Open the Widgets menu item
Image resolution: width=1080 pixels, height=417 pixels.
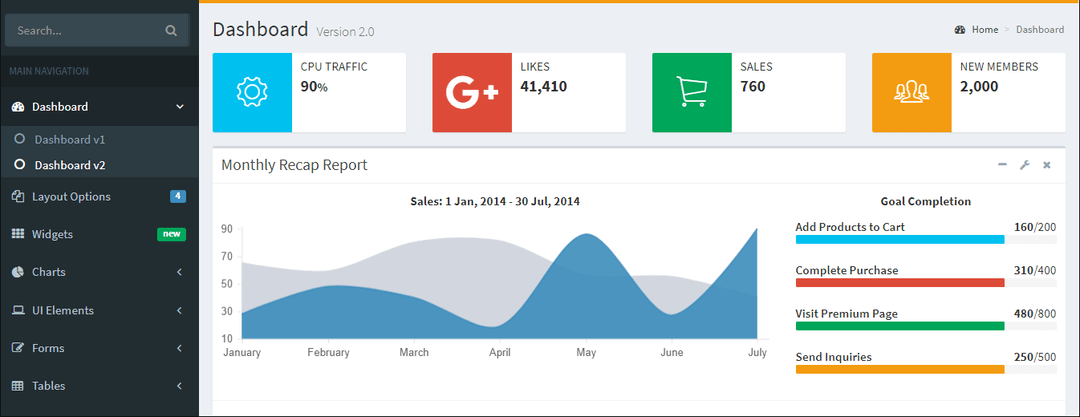pyautogui.click(x=52, y=234)
